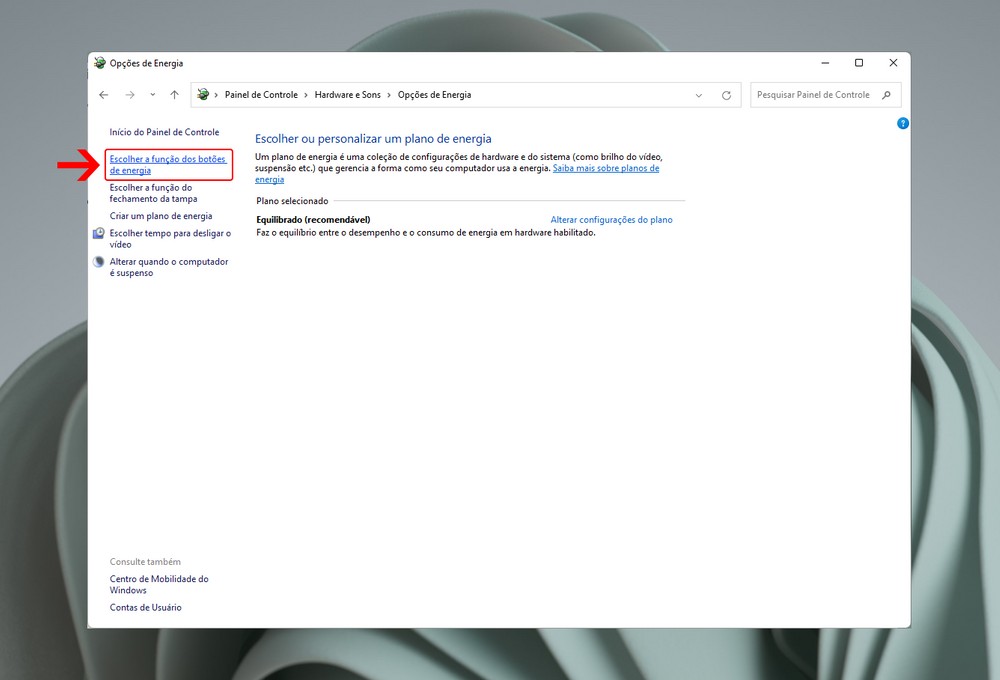
Task: Click the up-one-level arrow
Action: click(x=174, y=95)
